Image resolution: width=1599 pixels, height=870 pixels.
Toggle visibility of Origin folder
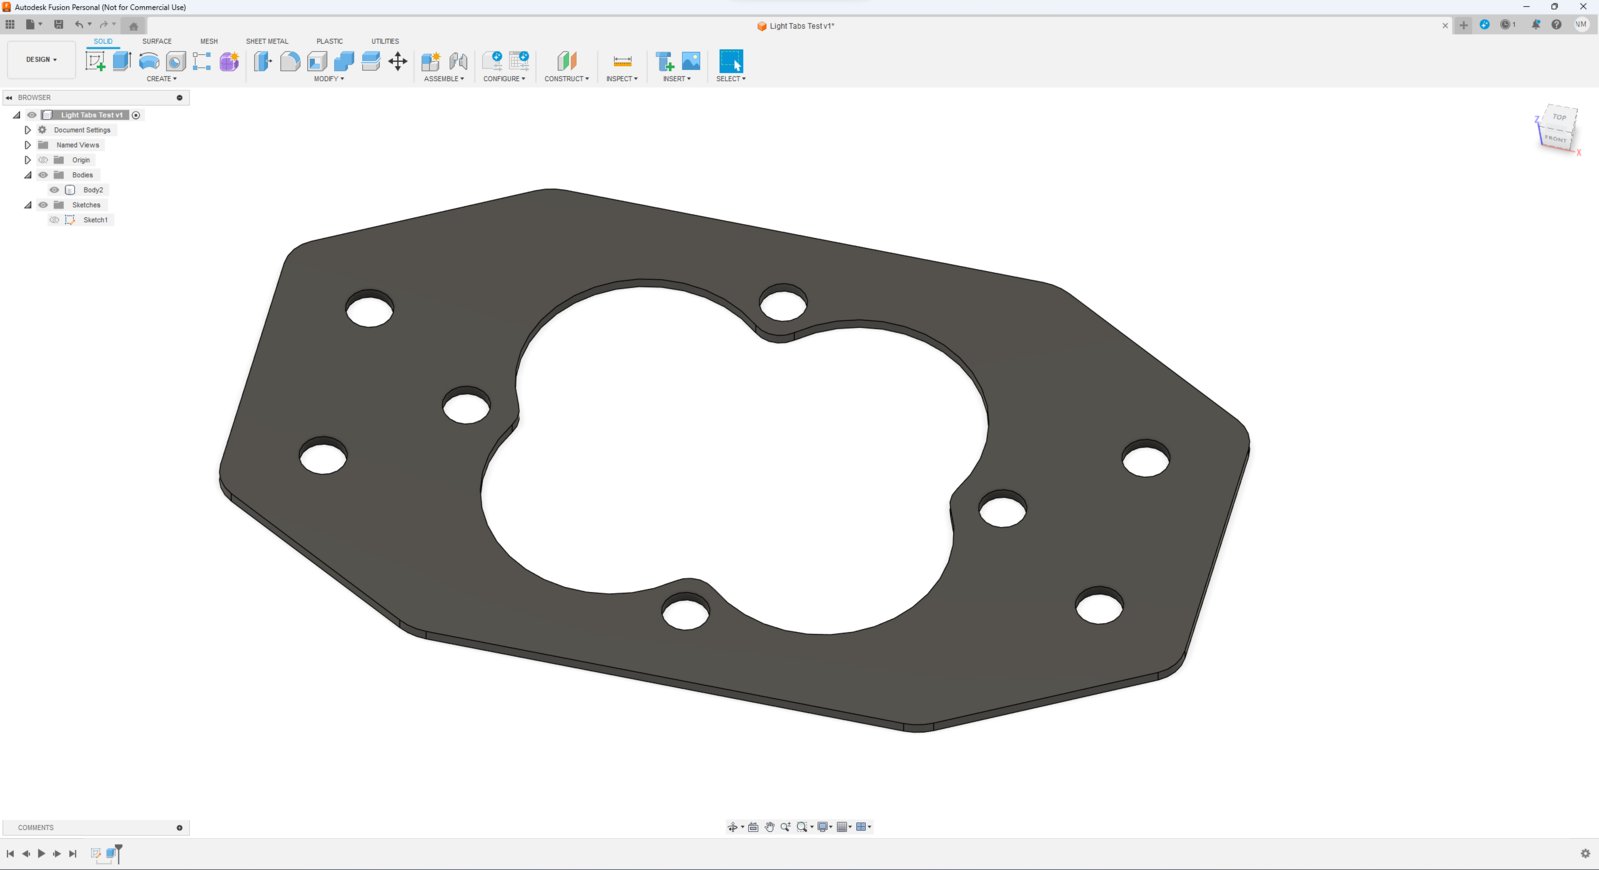coord(43,160)
